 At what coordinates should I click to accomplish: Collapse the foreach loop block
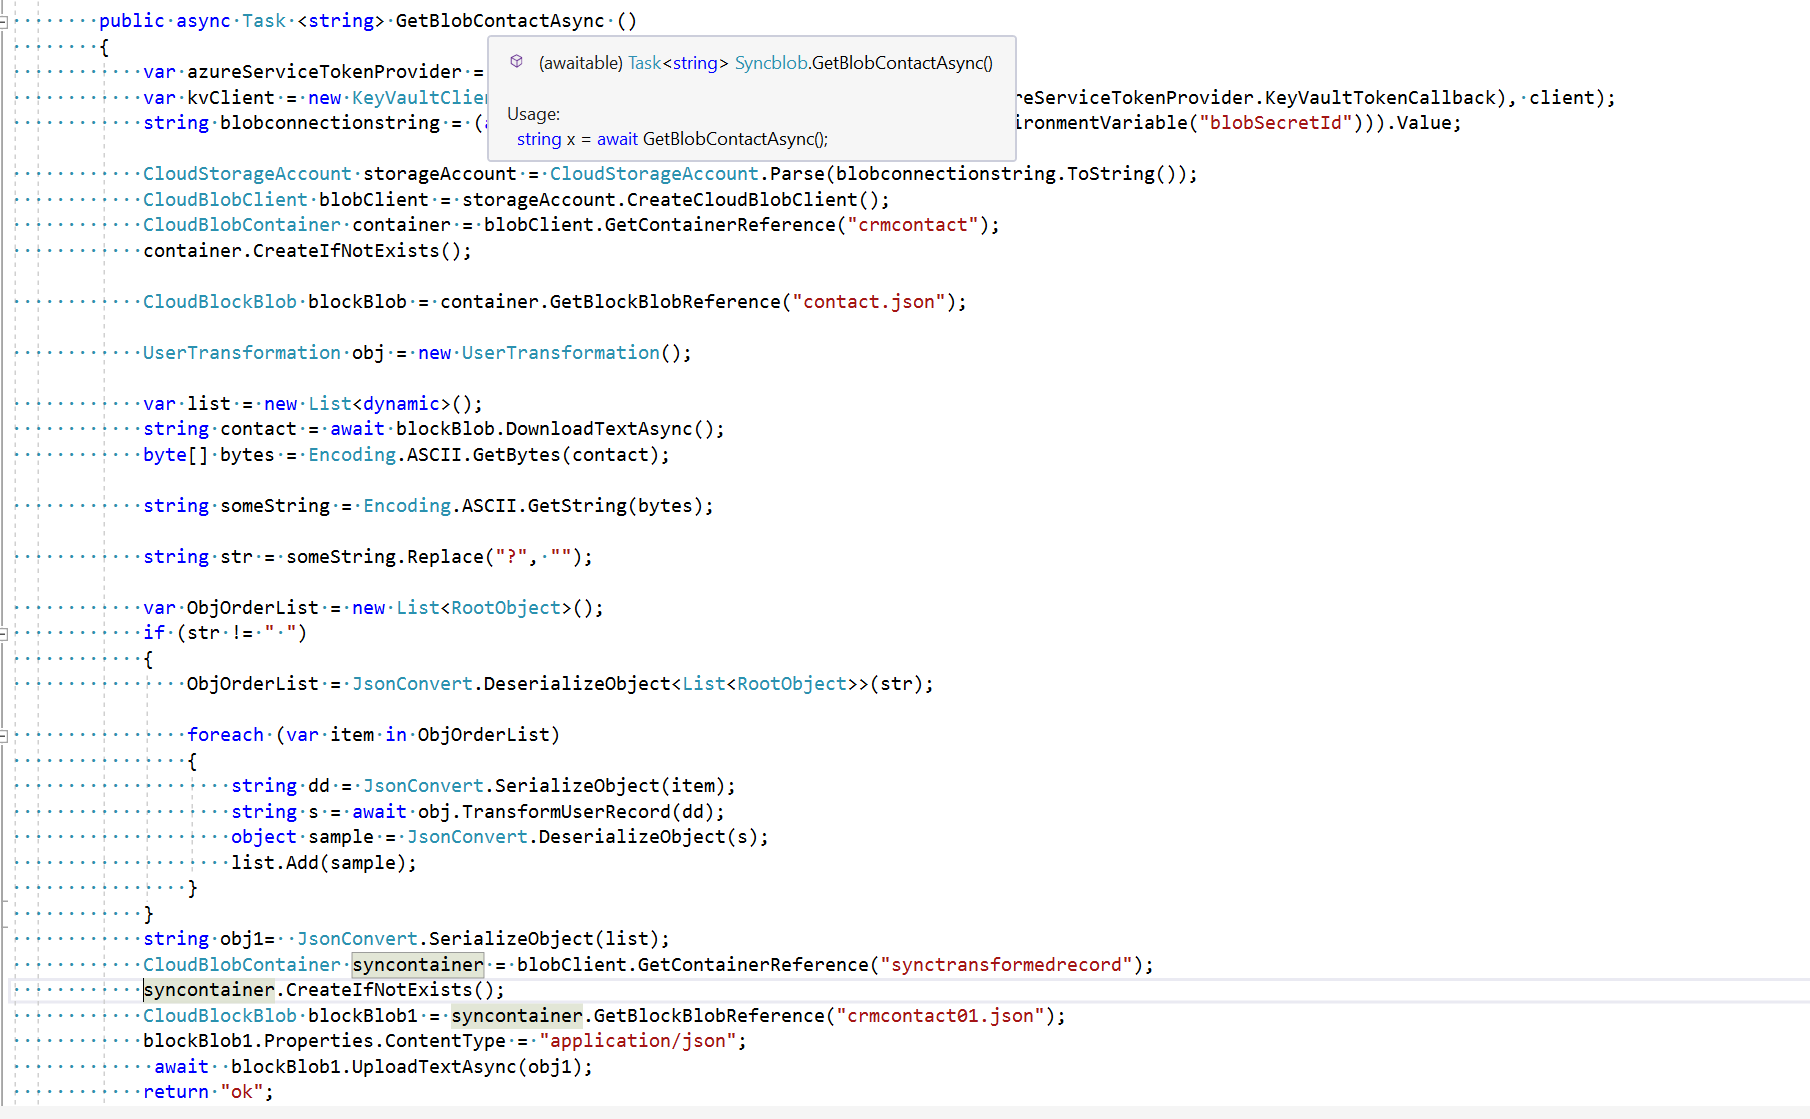point(4,735)
